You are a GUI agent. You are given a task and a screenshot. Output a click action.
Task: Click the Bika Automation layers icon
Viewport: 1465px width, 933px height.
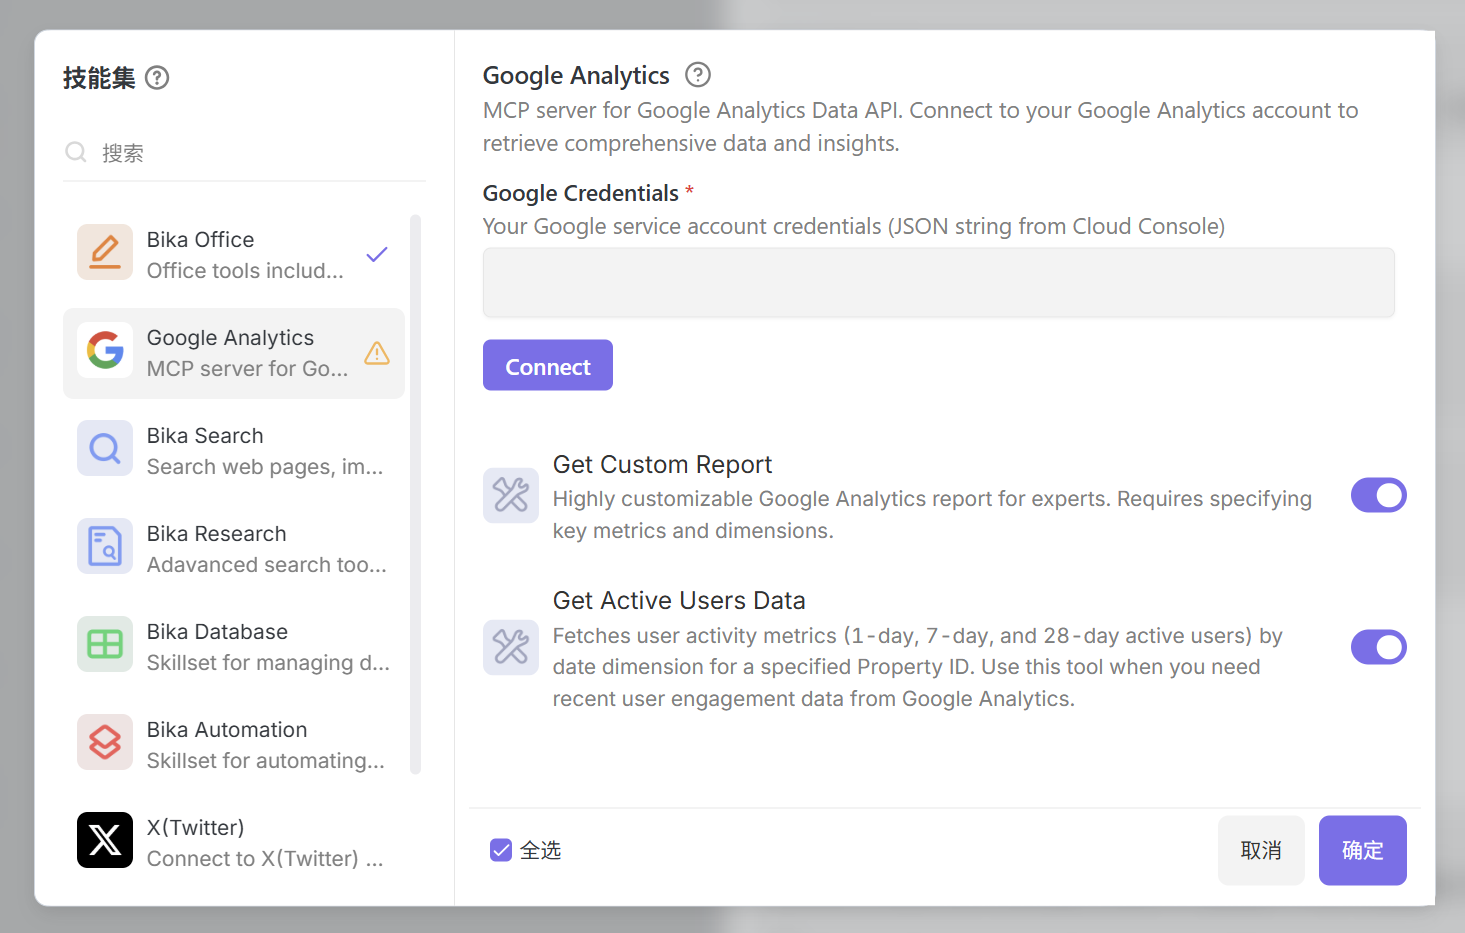105,742
